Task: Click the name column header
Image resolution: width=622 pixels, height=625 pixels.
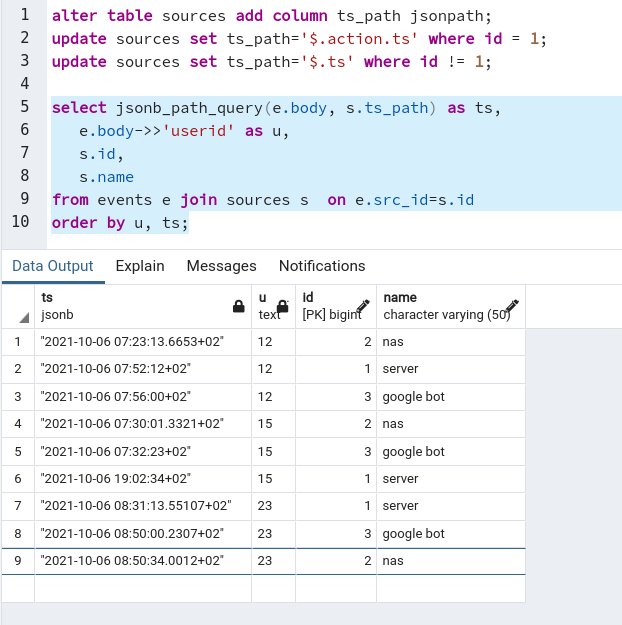Action: (x=440, y=306)
